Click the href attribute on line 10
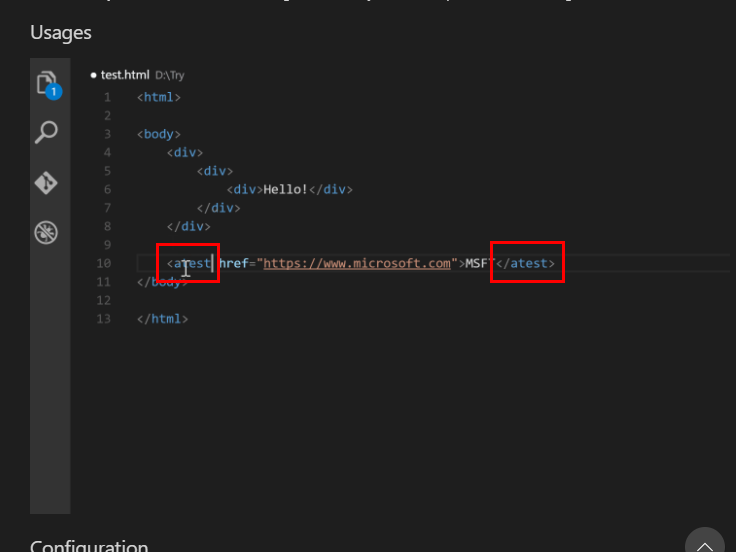The width and height of the screenshot is (736, 552). point(233,263)
